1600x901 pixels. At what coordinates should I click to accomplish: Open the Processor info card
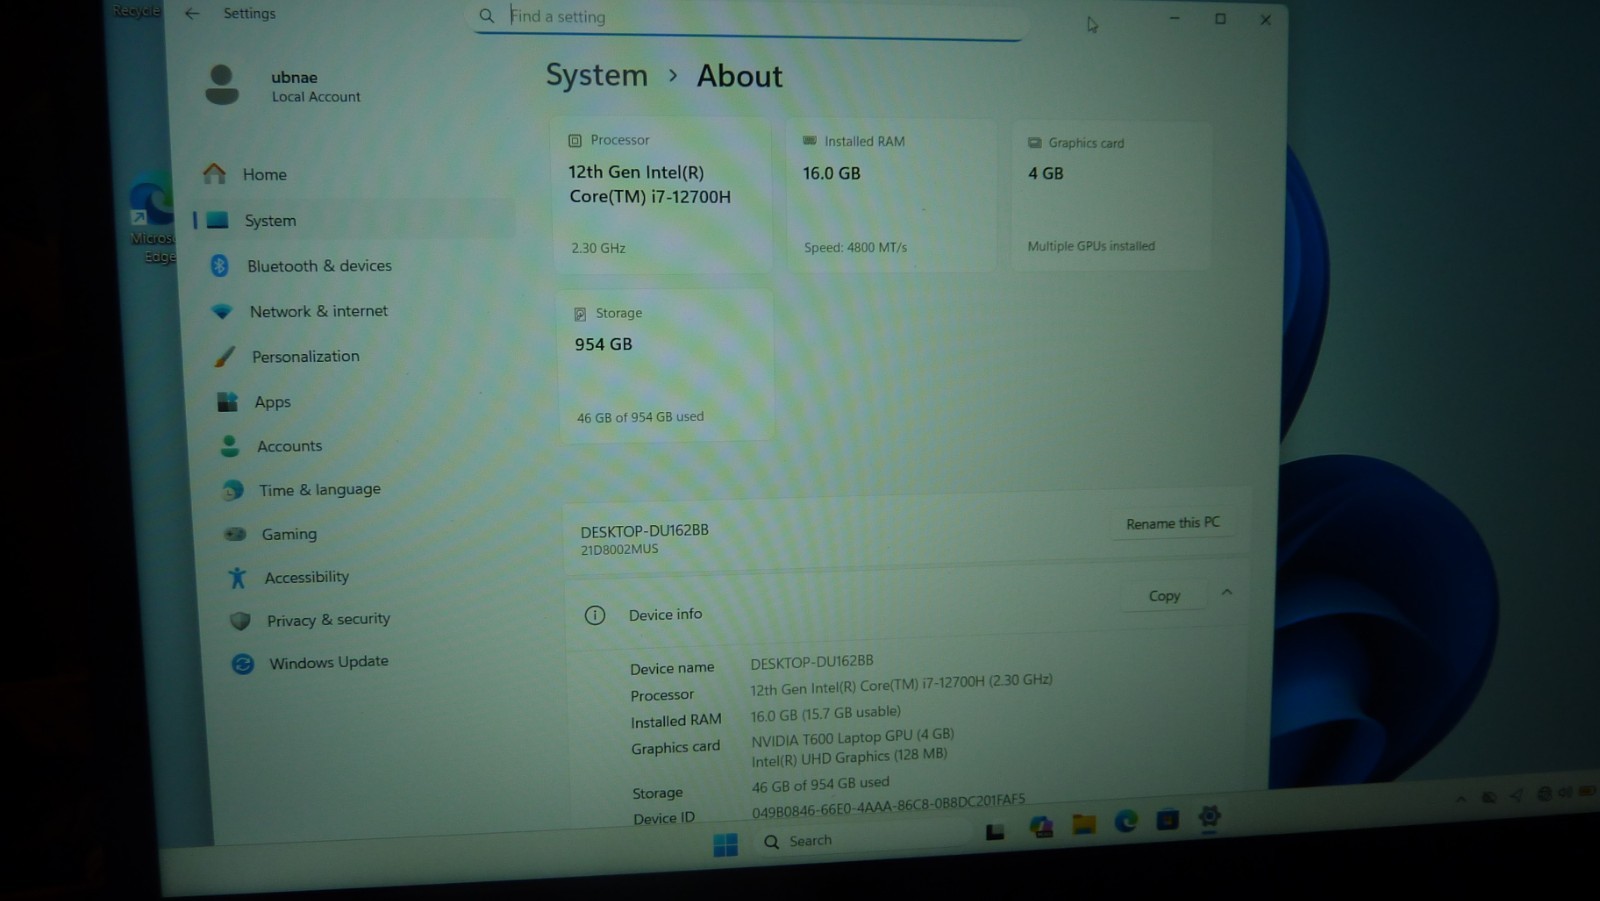662,195
